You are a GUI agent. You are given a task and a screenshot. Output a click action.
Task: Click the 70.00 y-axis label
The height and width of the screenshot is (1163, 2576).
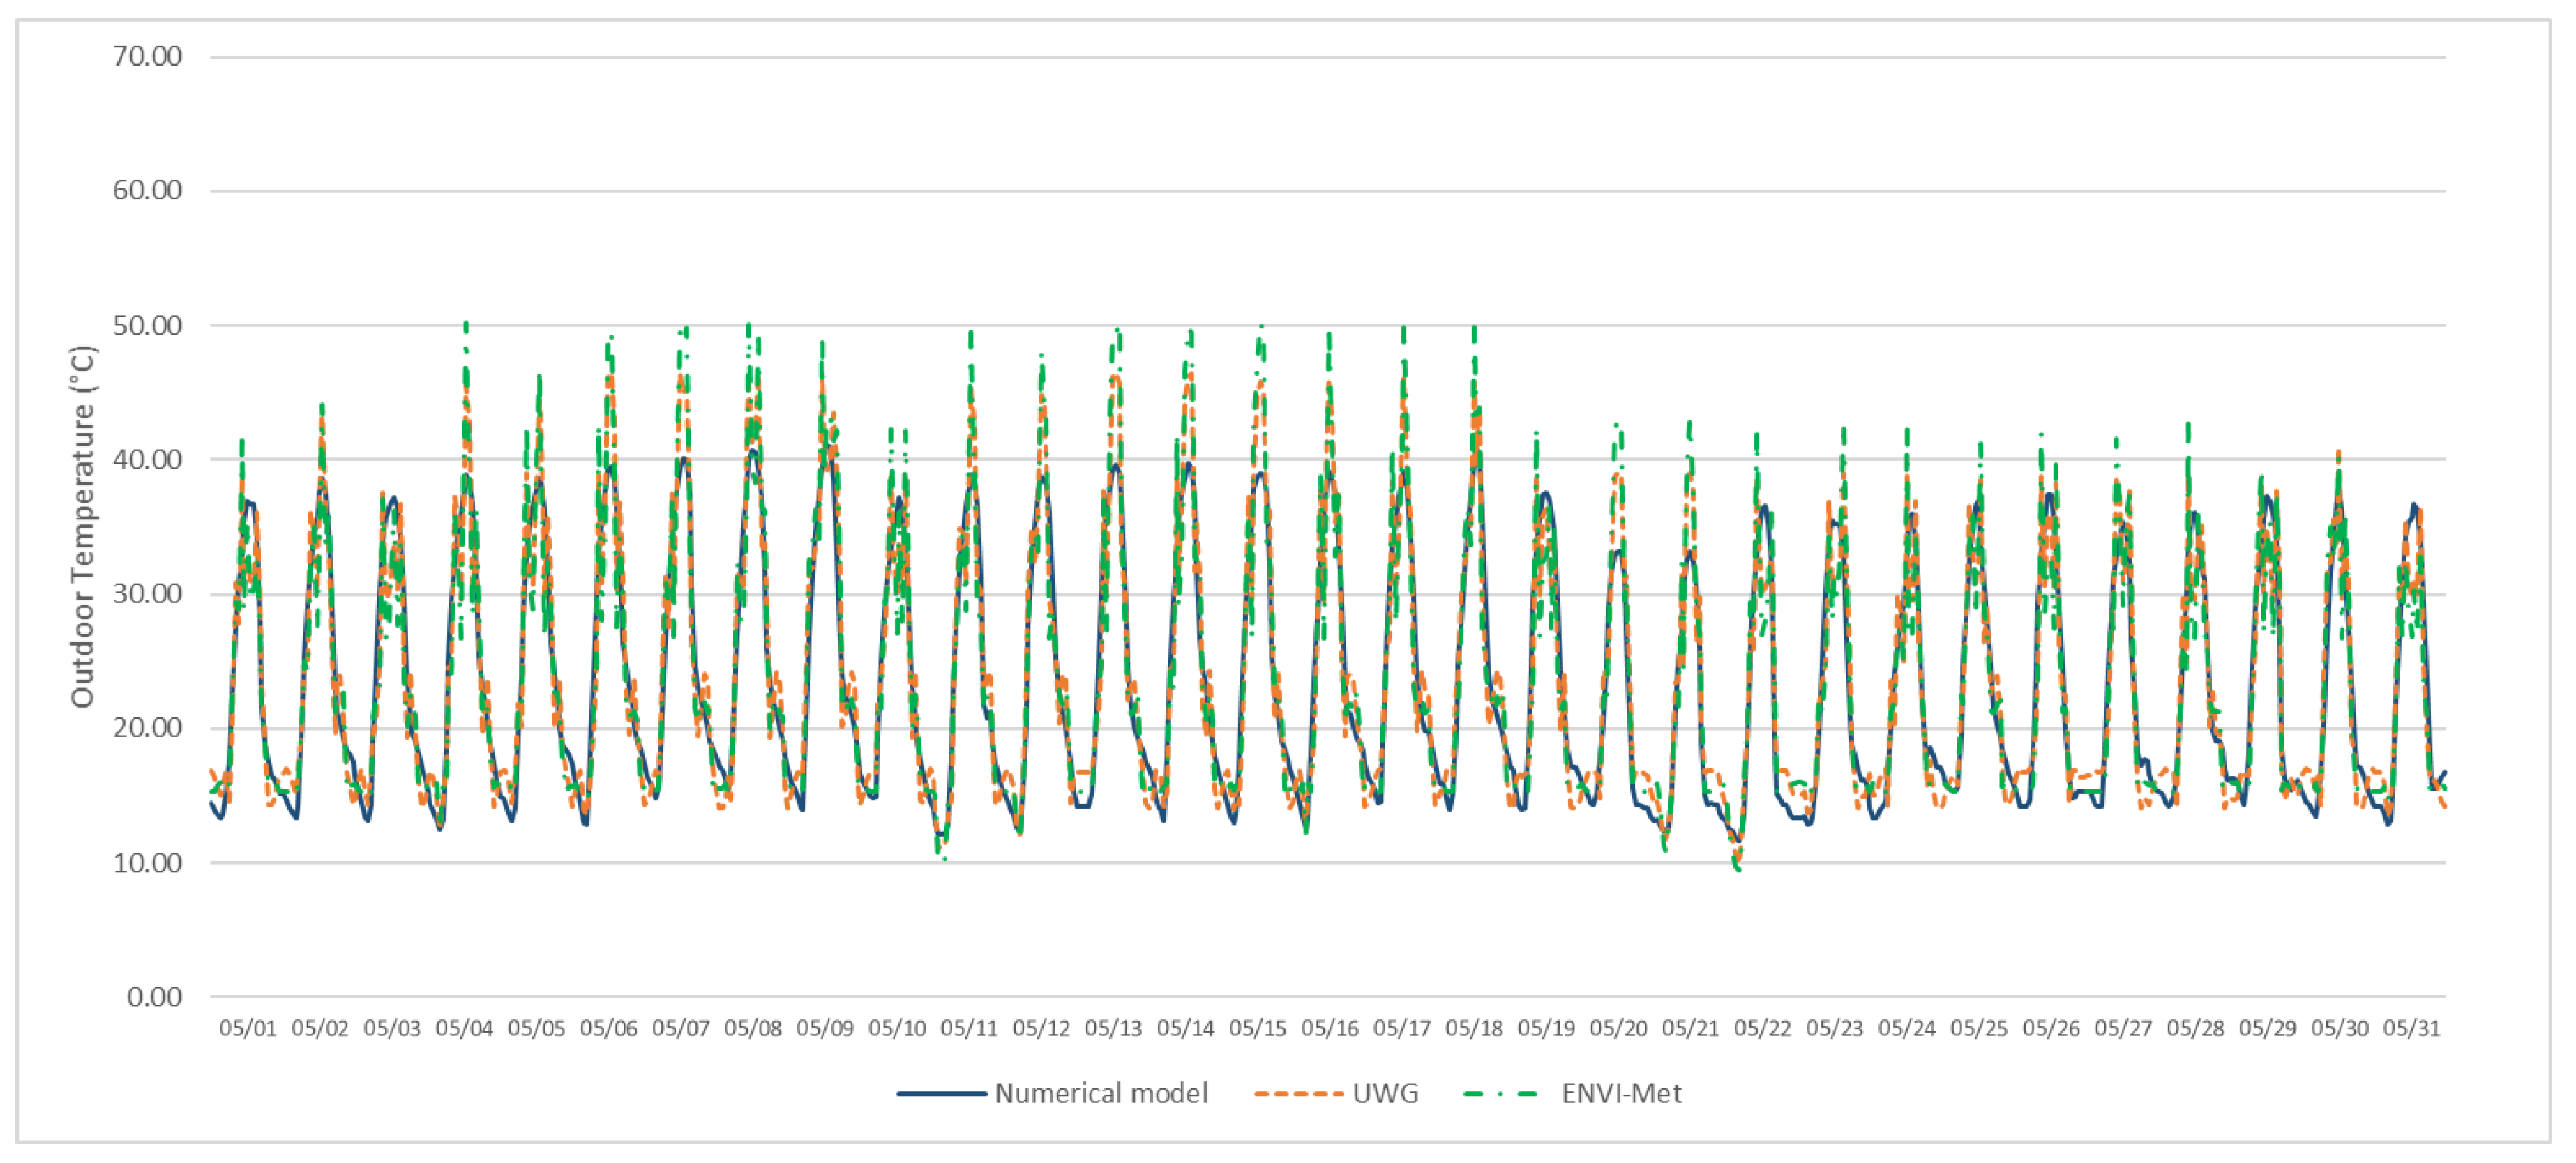tap(147, 57)
